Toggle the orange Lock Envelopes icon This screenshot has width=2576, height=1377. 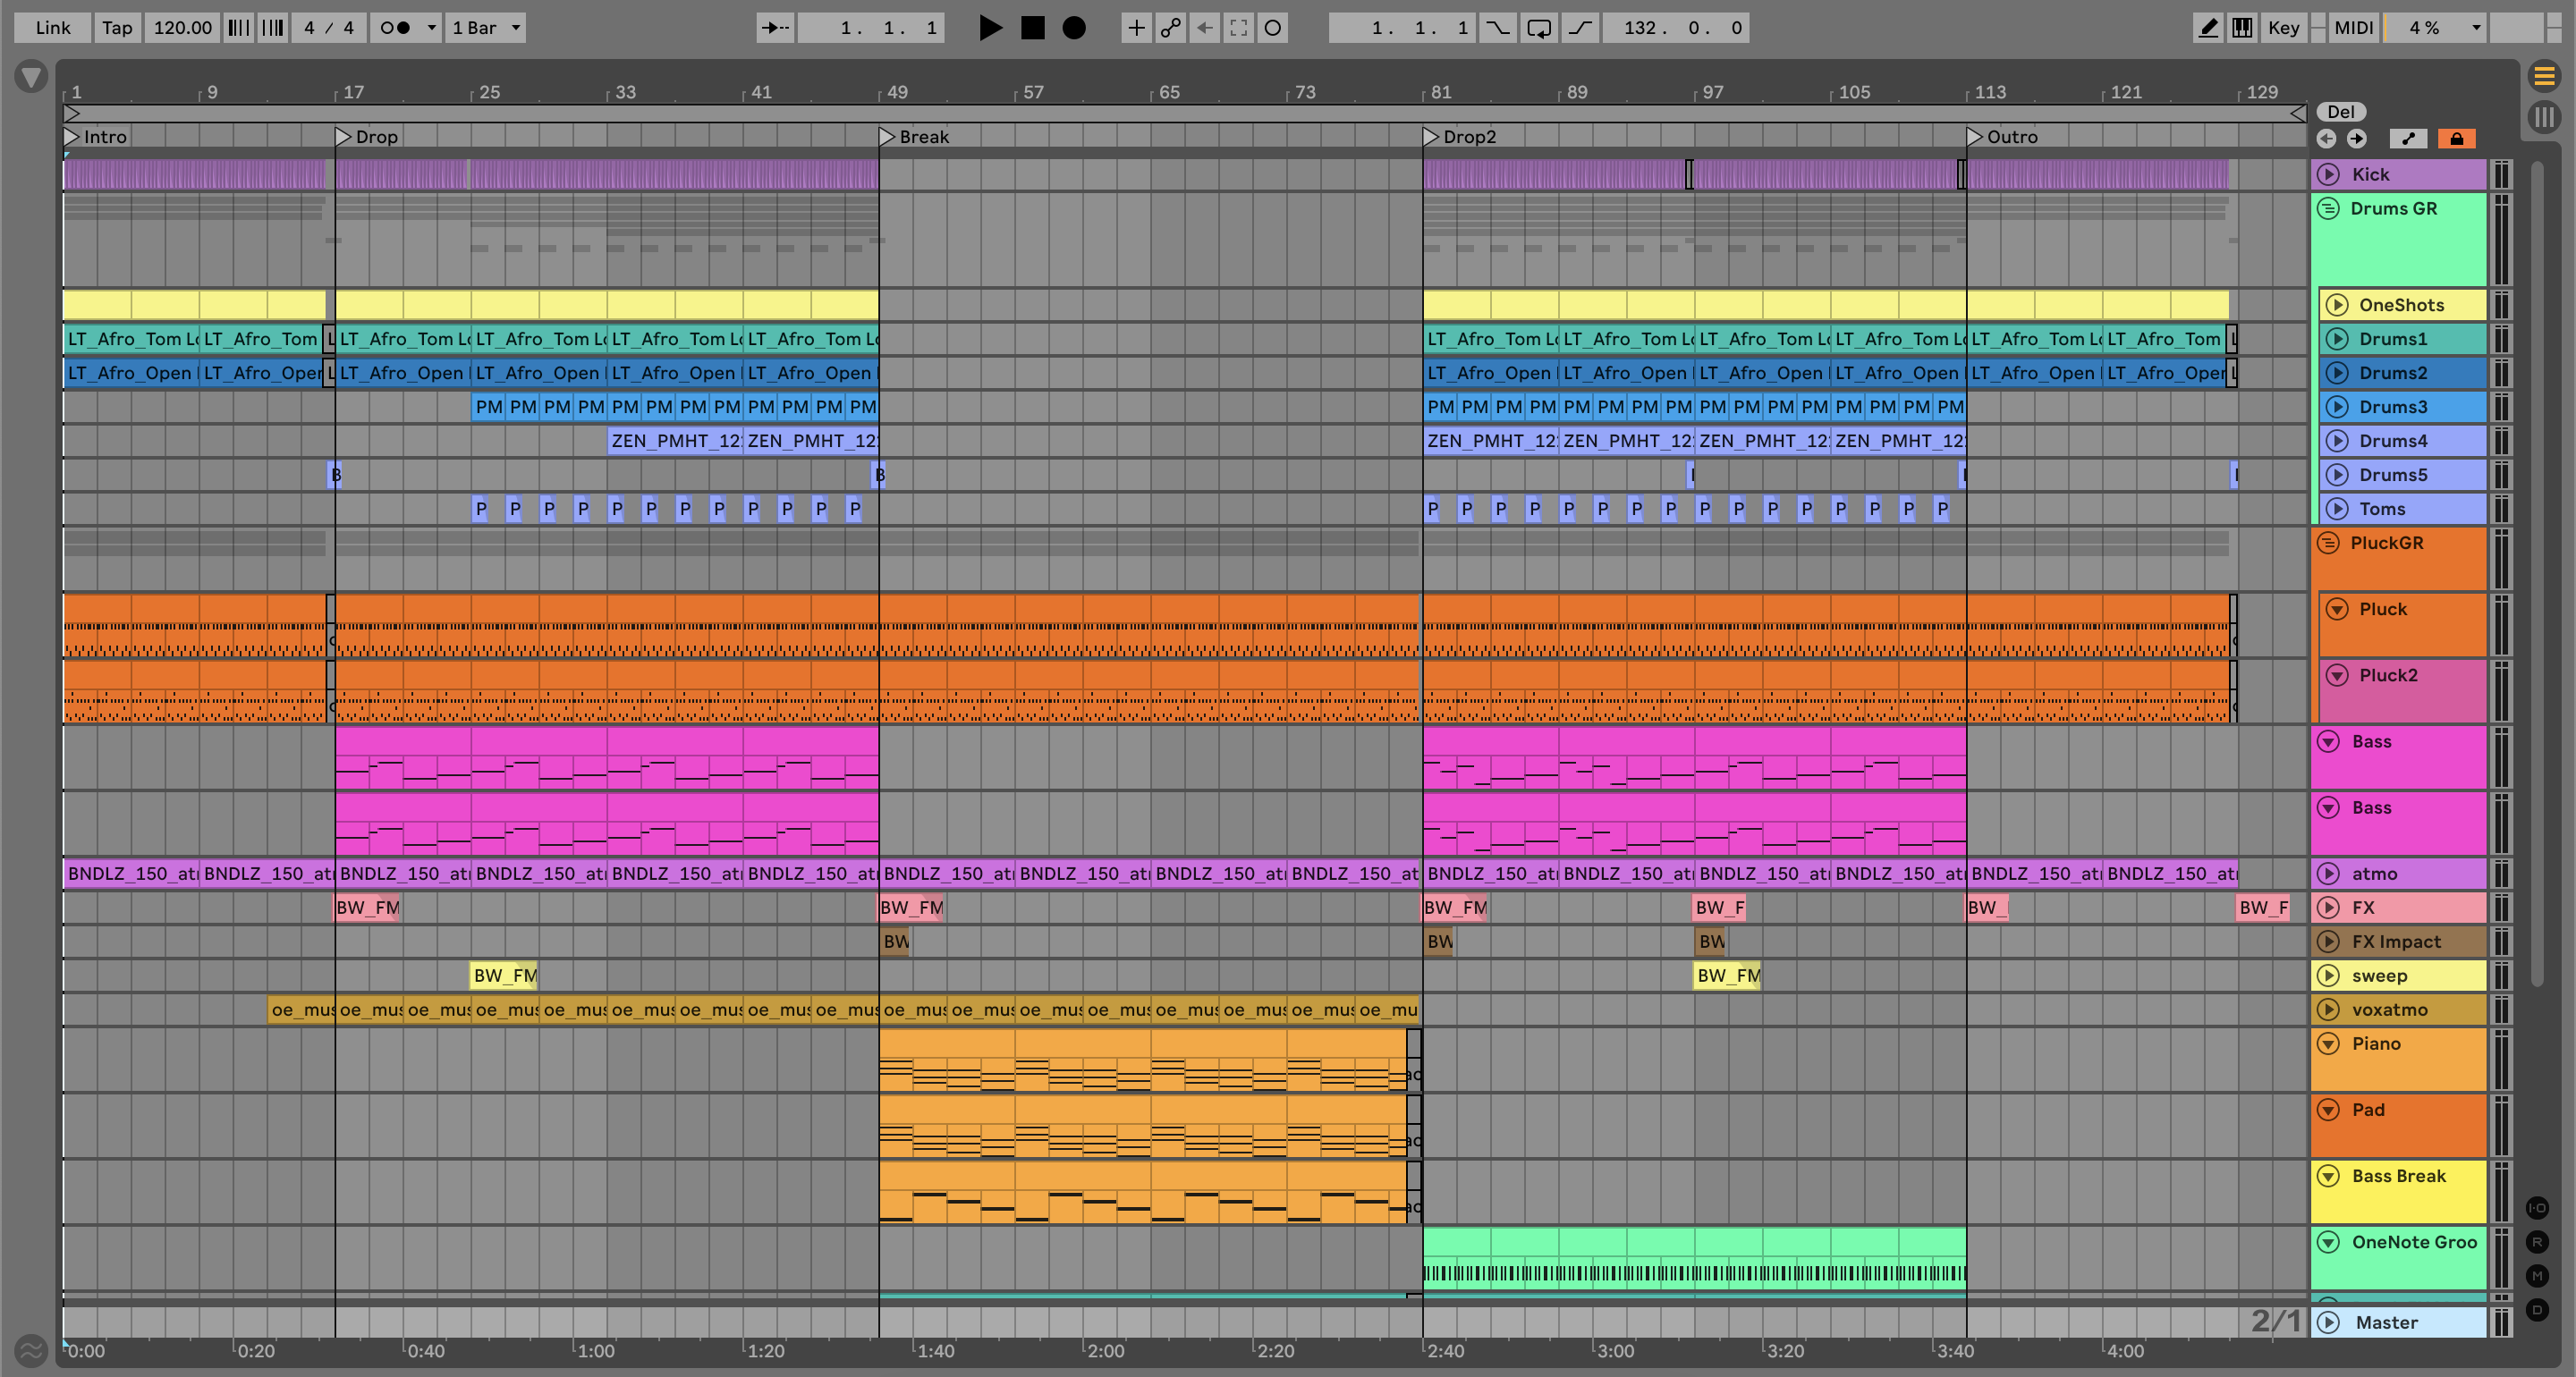tap(2456, 139)
